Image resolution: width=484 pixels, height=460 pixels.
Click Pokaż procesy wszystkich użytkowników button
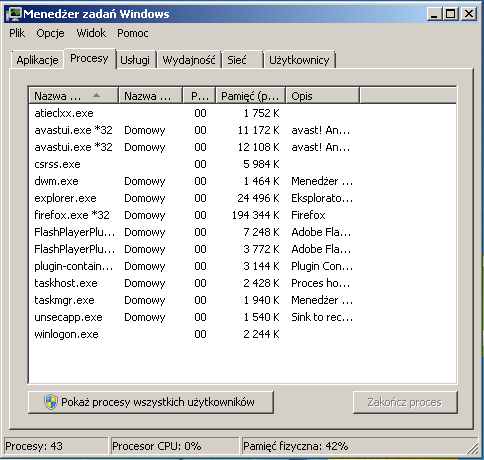151,402
